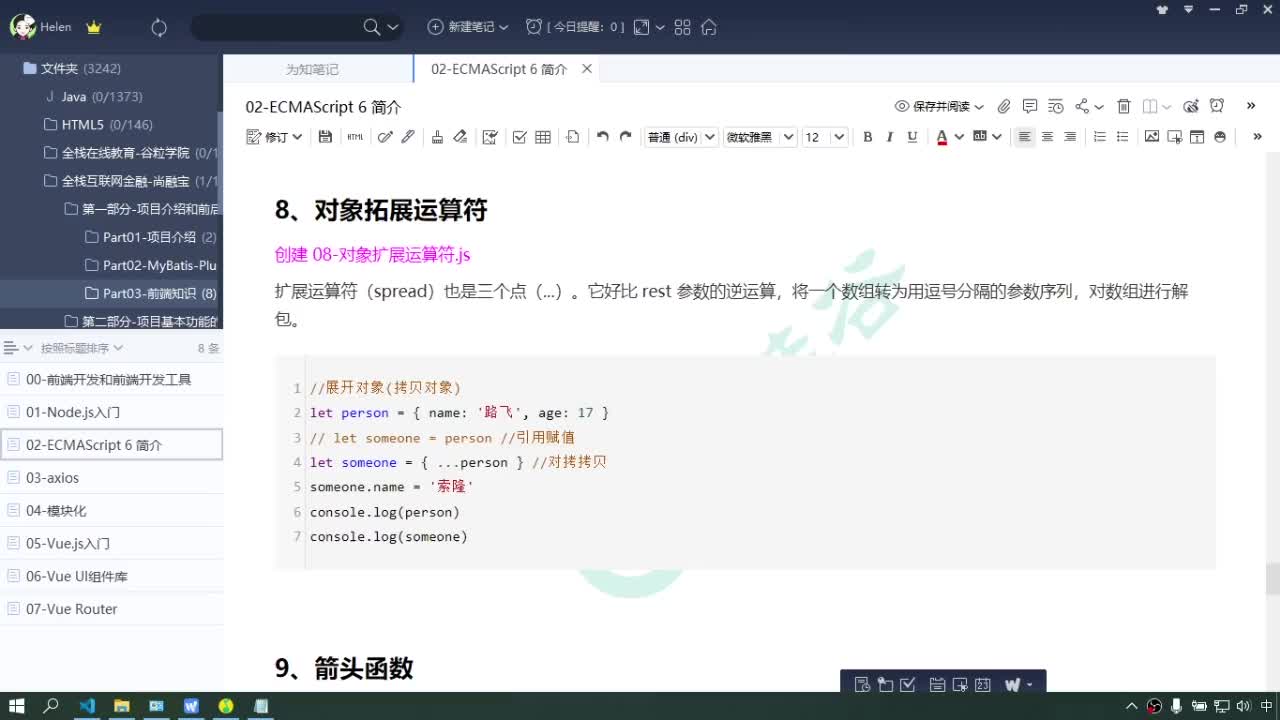Open today's reminders alarm clock
Screen dimensions: 1280x720
(x=534, y=27)
